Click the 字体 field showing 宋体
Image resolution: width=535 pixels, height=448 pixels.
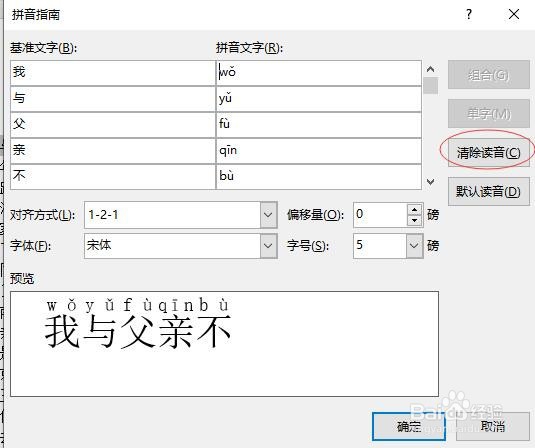click(x=172, y=246)
